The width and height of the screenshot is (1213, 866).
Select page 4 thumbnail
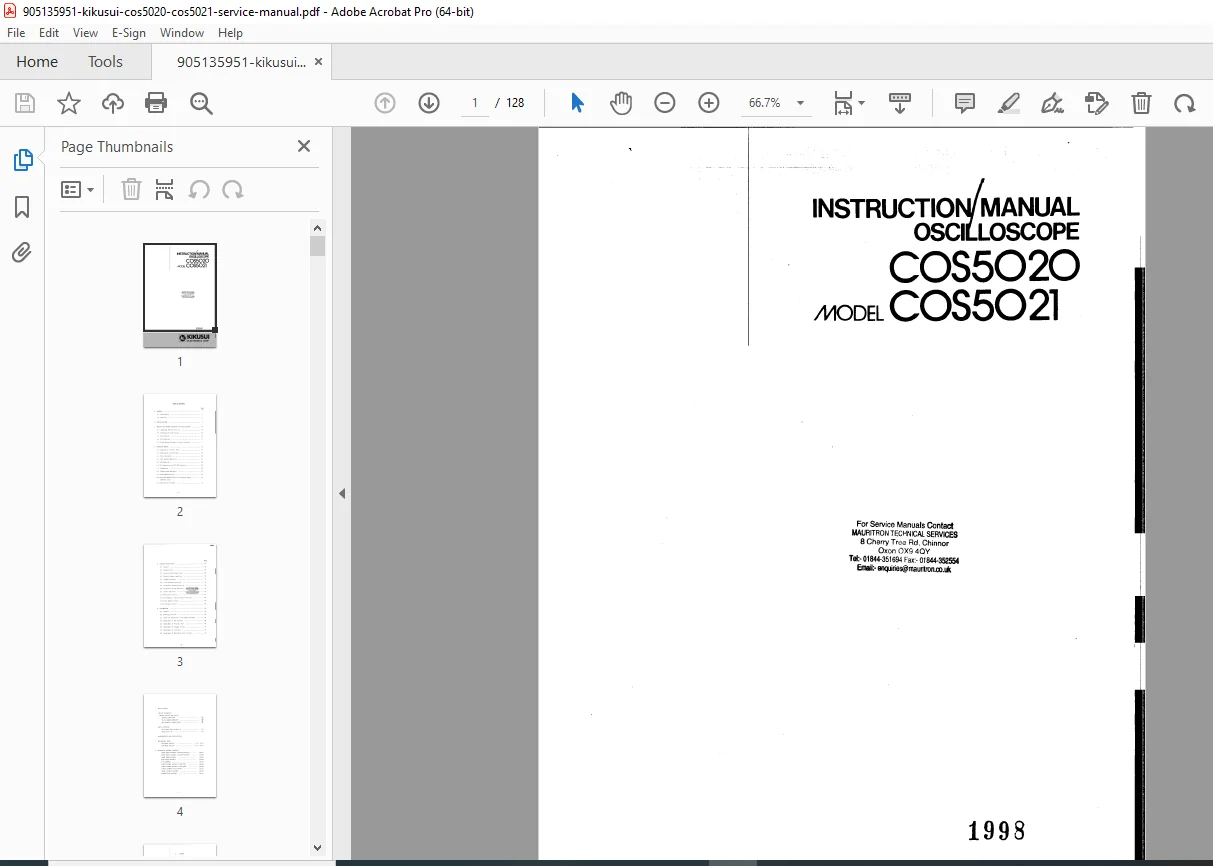(180, 745)
